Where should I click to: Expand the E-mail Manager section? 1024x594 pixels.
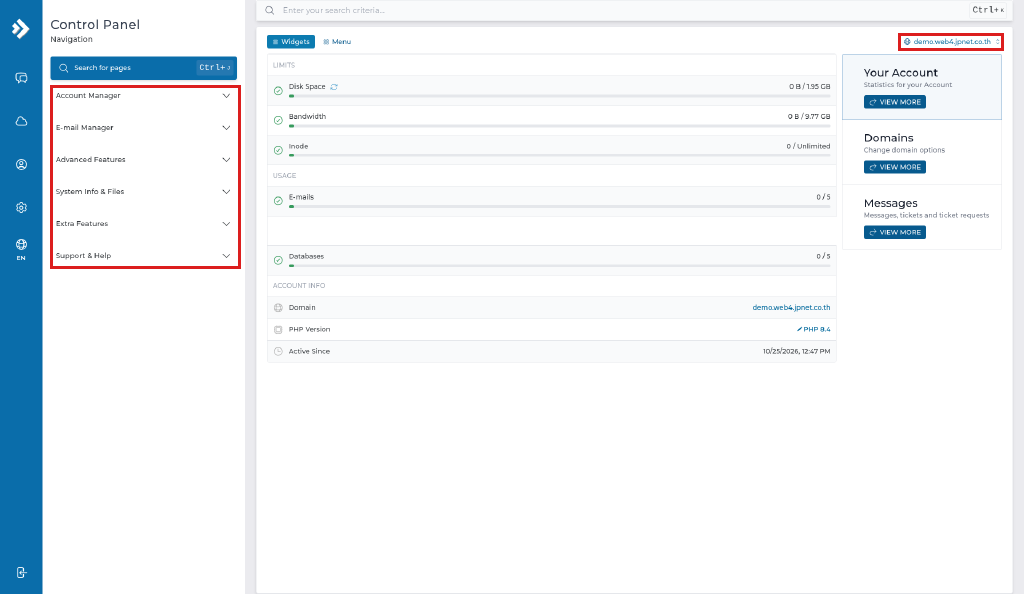(143, 128)
